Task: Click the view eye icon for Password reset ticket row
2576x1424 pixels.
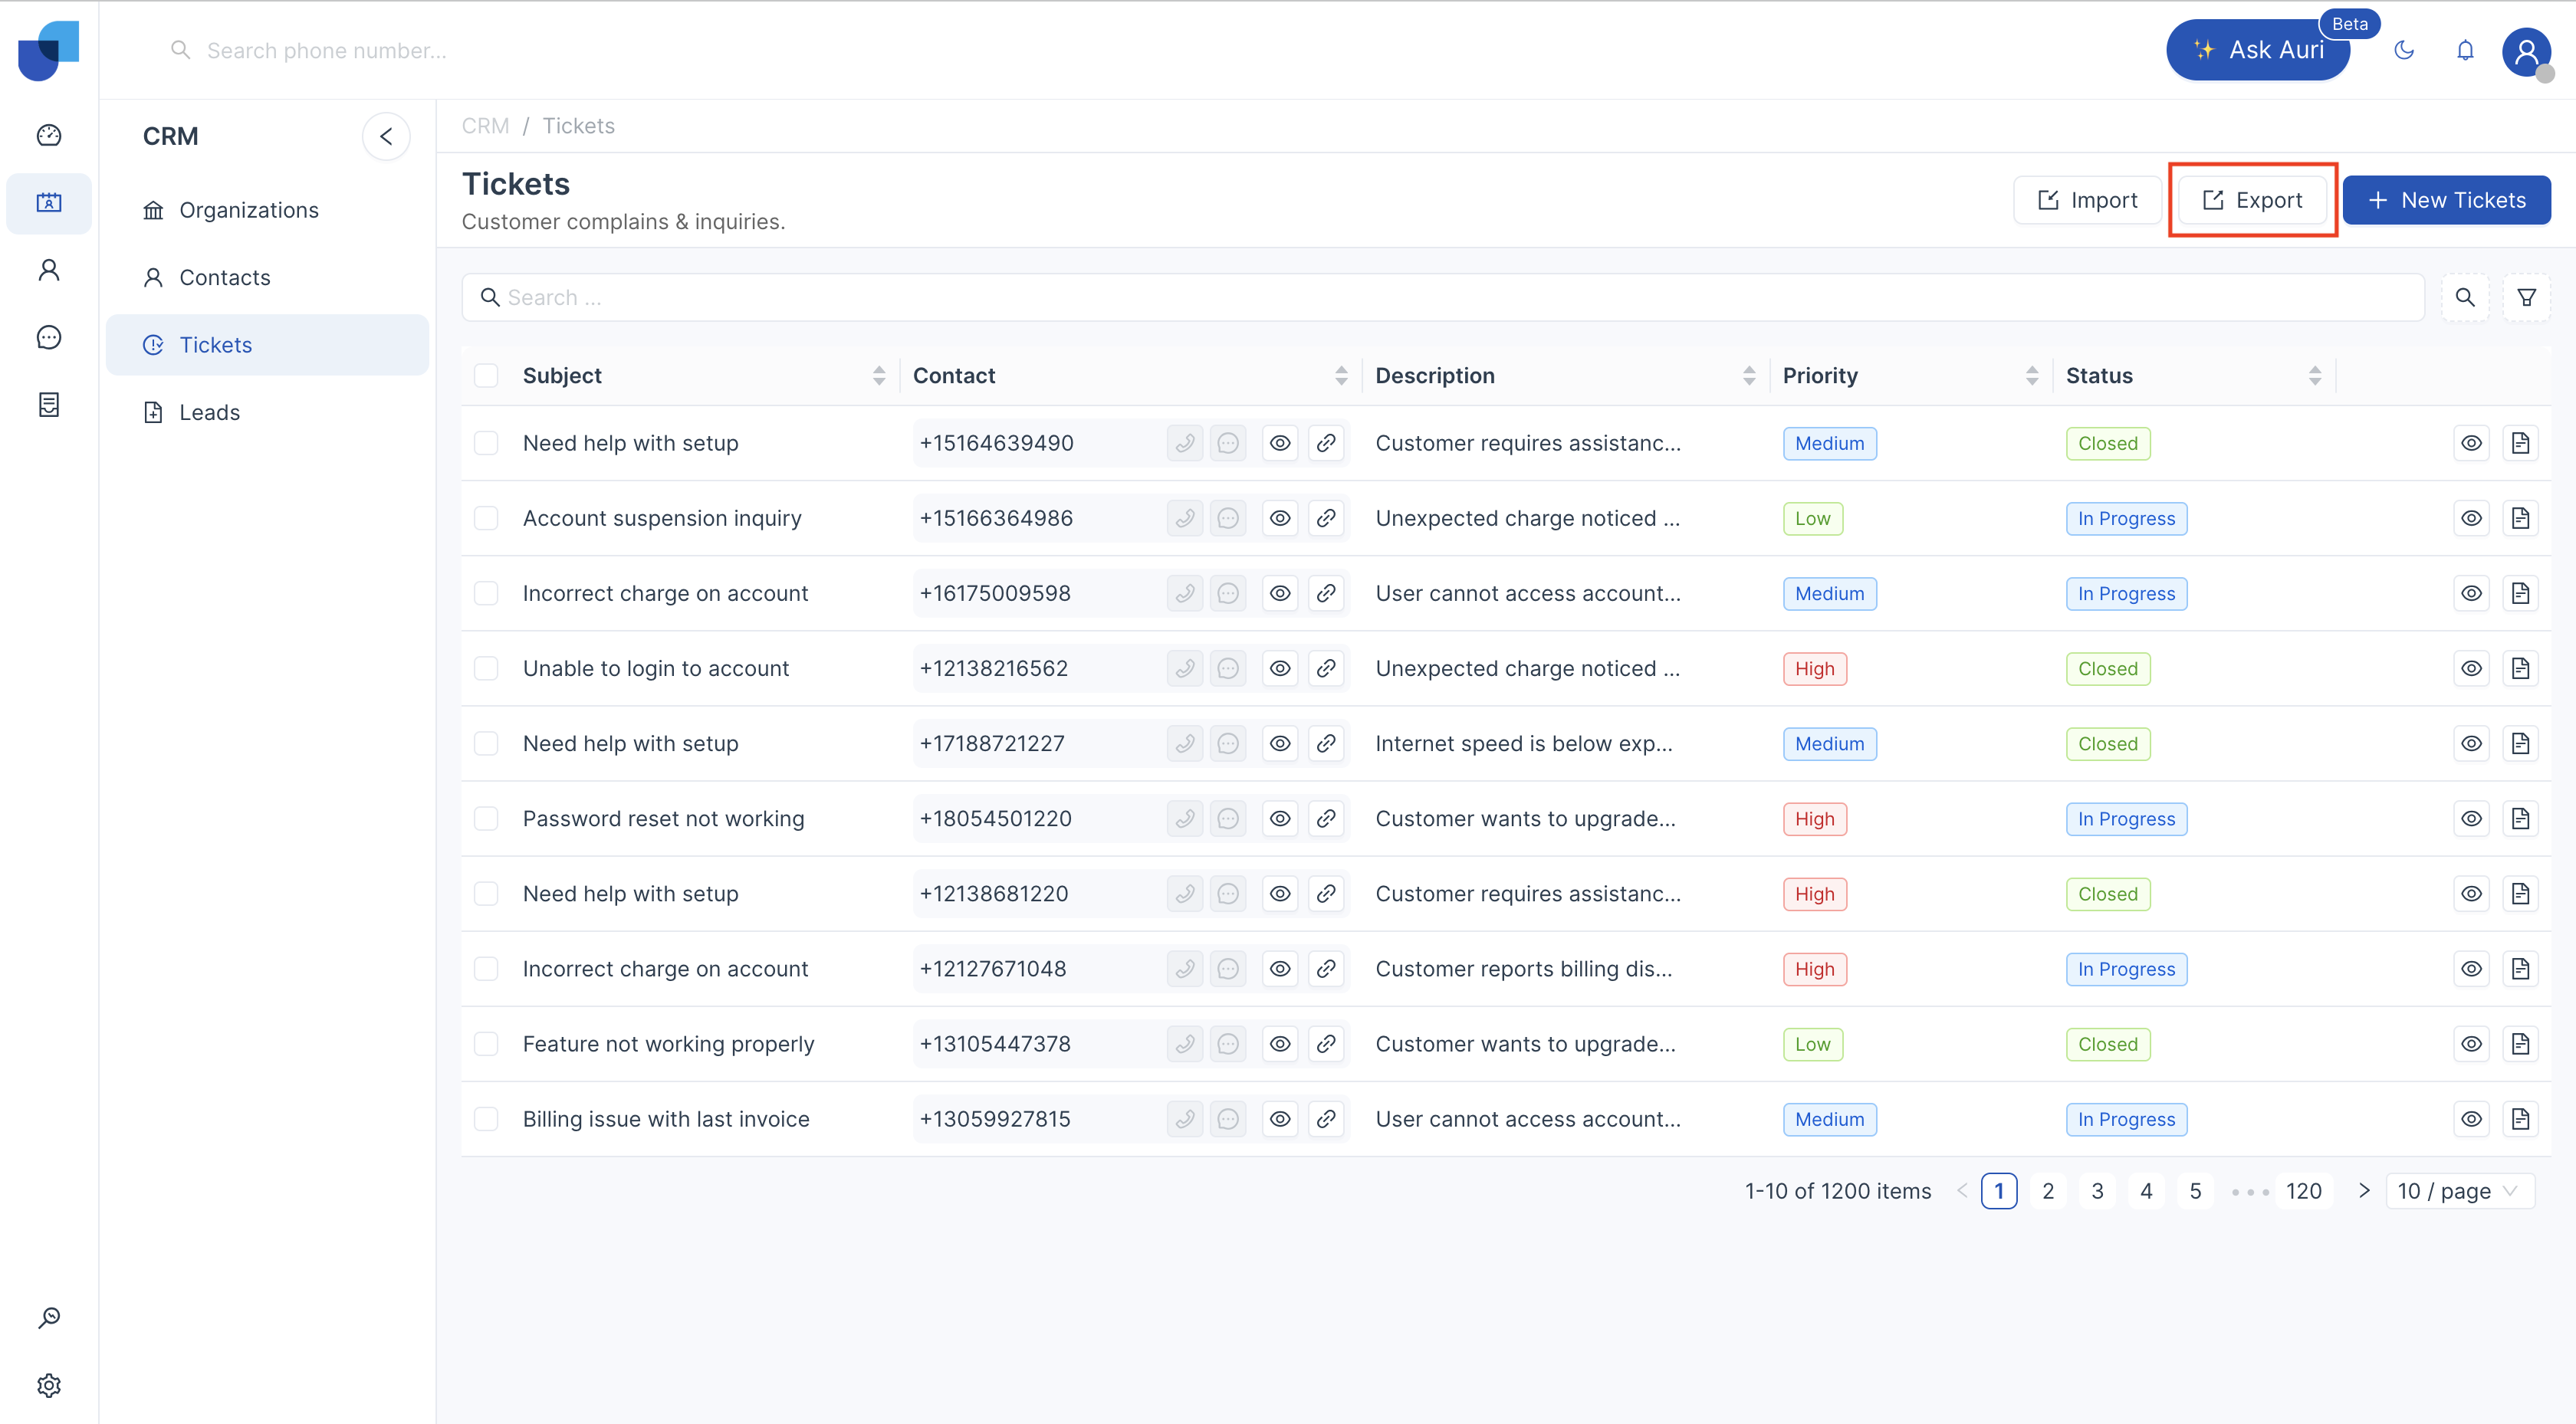Action: (x=2471, y=818)
